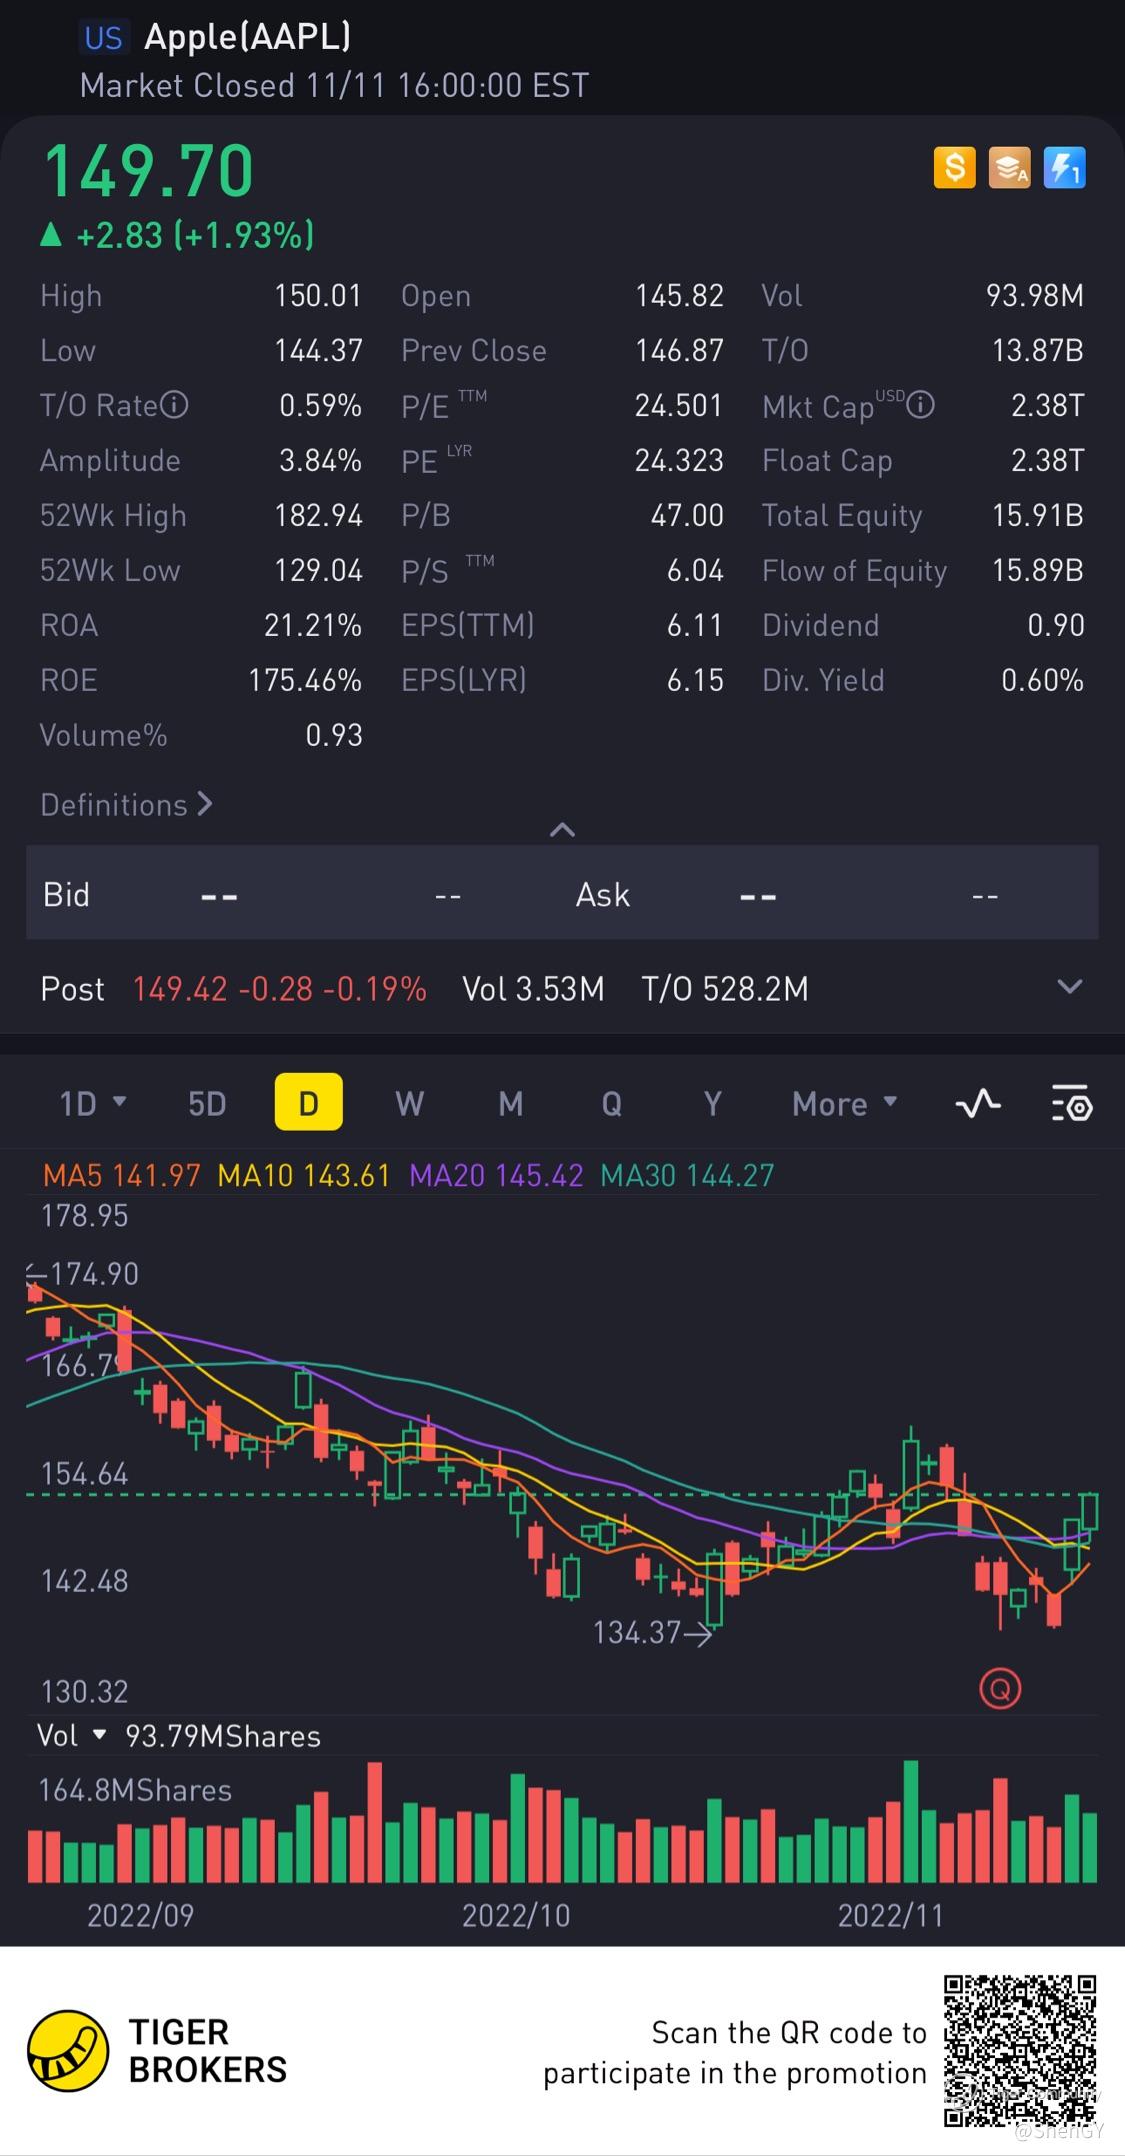Tap the orange dollar sign badge icon
This screenshot has height=2156, width=1125.
click(x=954, y=168)
